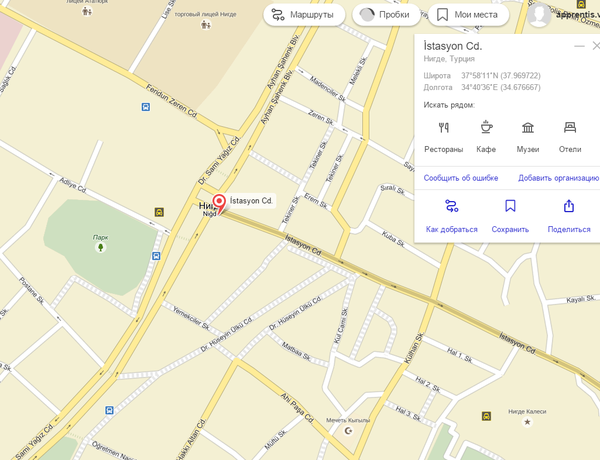
Task: Click the user profile avatar
Action: [x=539, y=15]
